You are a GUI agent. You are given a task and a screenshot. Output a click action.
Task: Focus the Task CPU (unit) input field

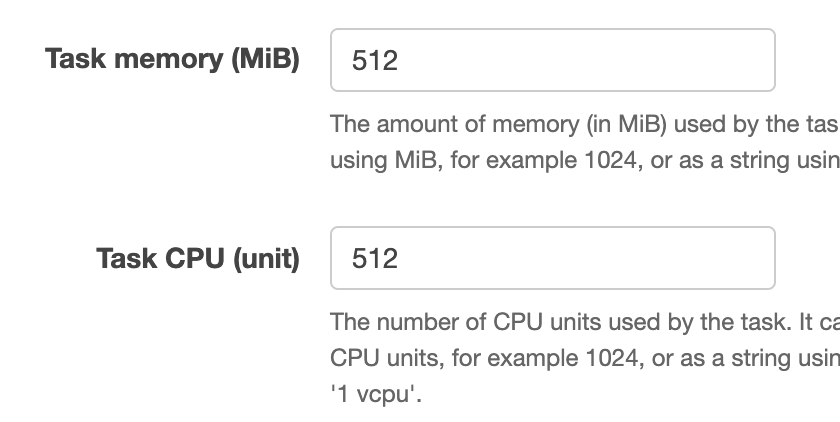[x=552, y=258]
